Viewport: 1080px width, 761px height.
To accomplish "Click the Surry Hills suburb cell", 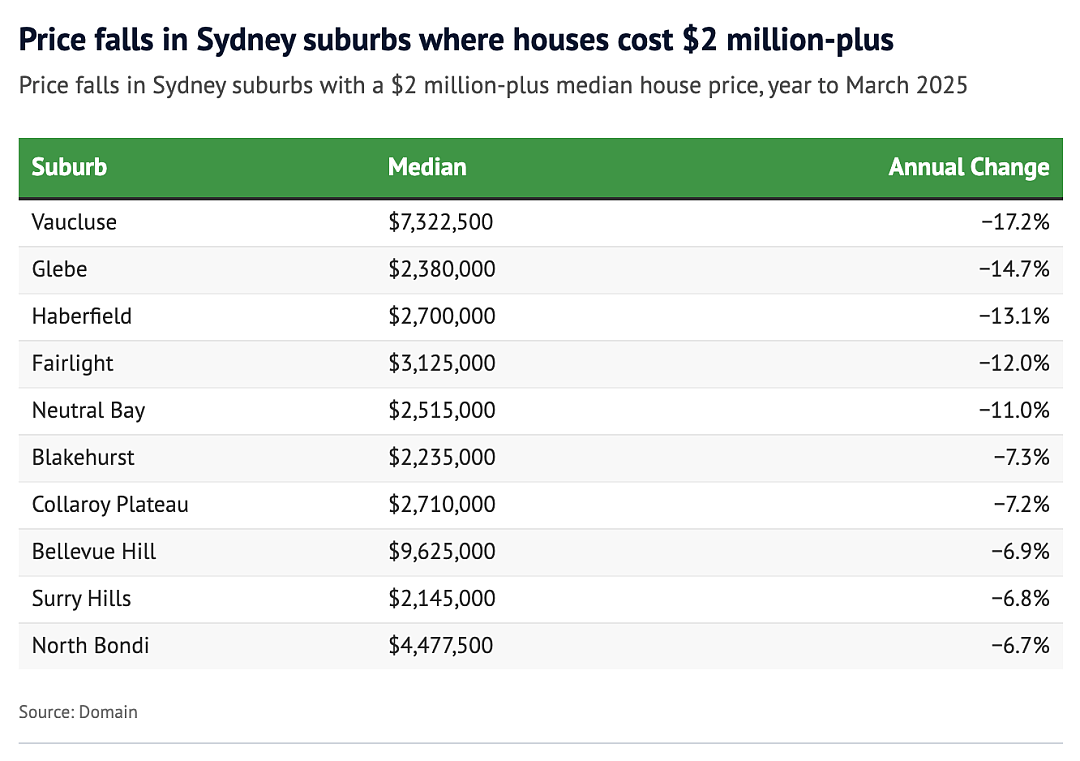I will coord(81,598).
